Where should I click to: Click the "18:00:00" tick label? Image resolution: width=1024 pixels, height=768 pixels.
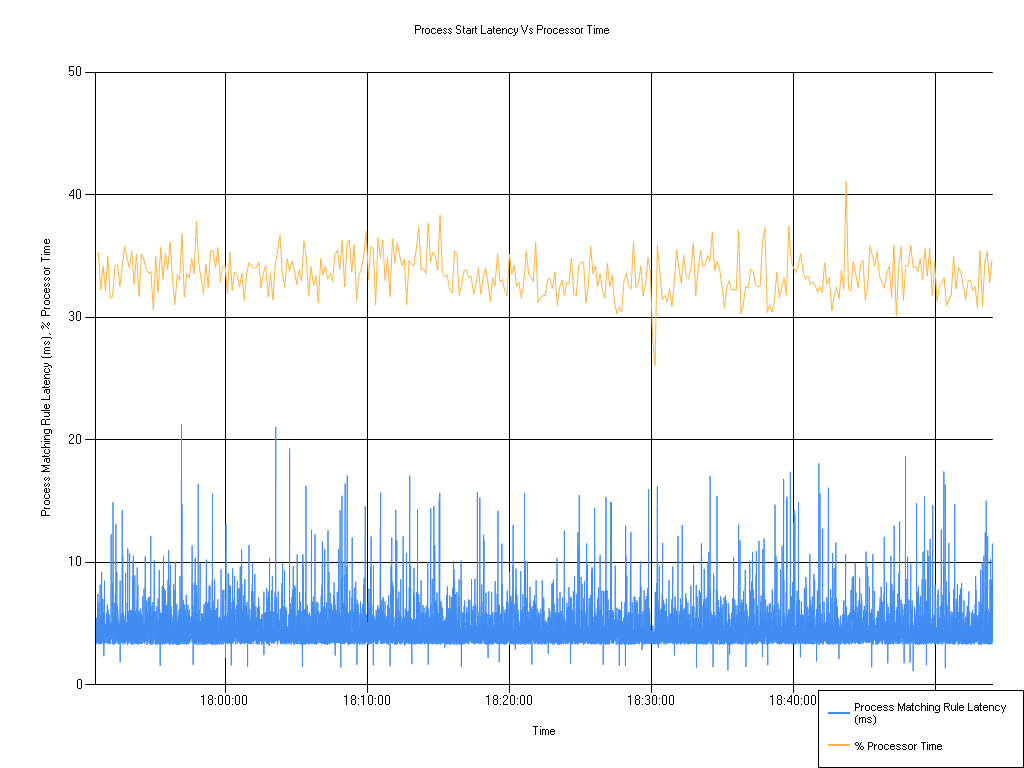(x=226, y=701)
